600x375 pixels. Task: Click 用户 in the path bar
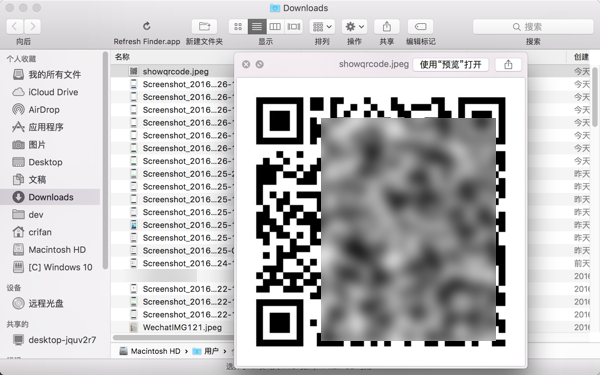click(x=206, y=351)
